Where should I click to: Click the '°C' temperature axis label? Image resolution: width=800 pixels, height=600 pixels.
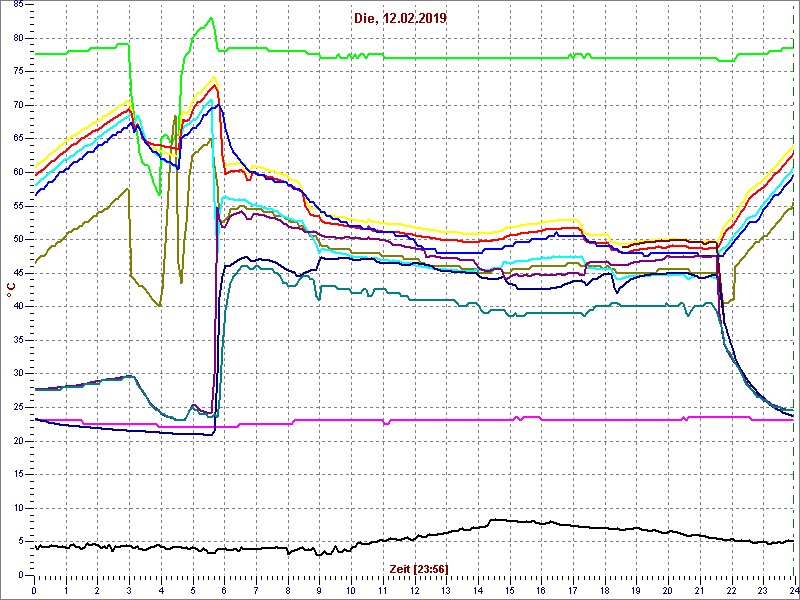(10, 290)
